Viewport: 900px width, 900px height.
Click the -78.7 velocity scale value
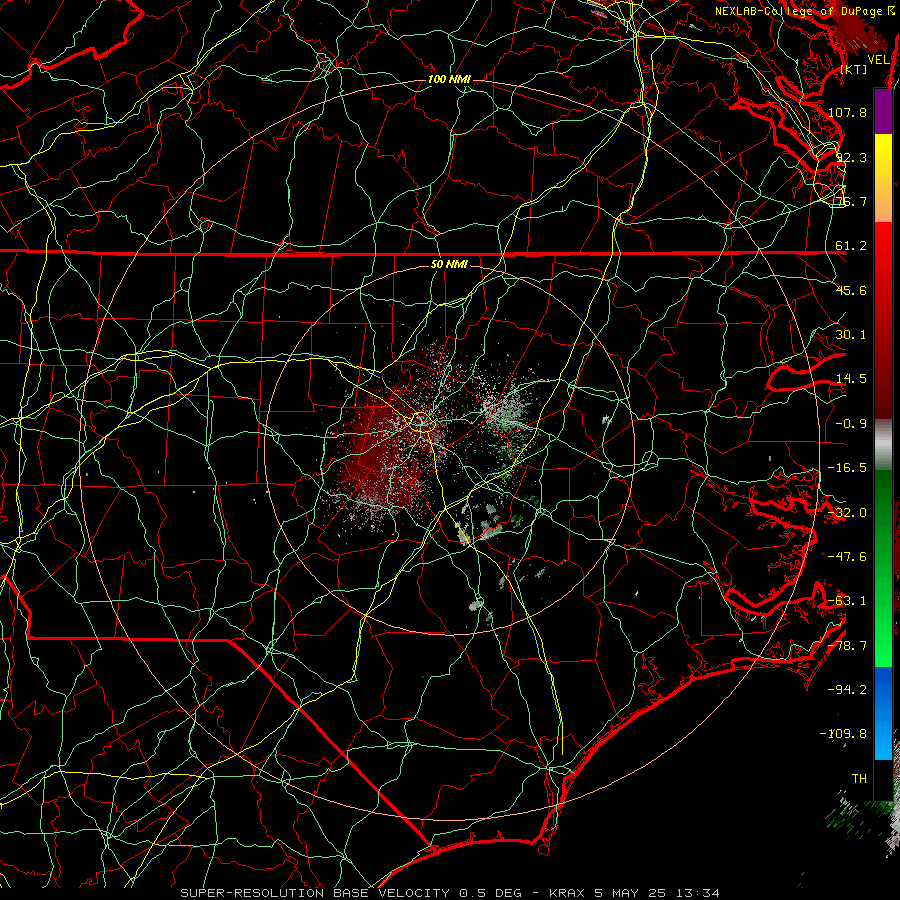847,646
